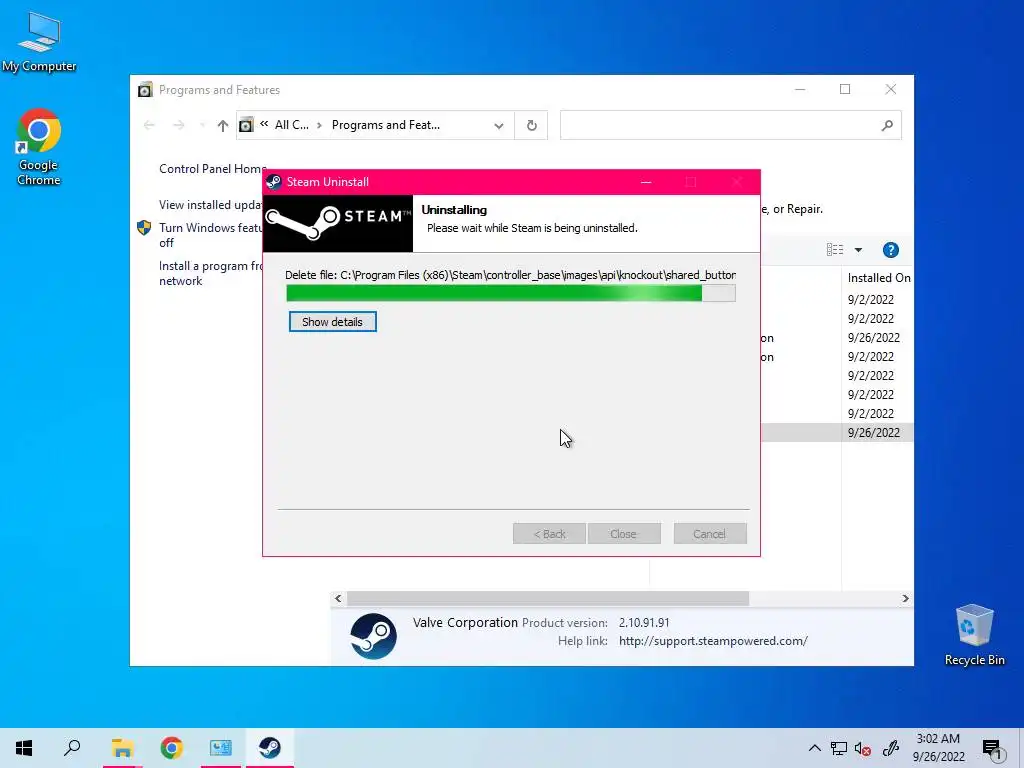Click the uninstall progress bar
The width and height of the screenshot is (1024, 768).
click(511, 293)
